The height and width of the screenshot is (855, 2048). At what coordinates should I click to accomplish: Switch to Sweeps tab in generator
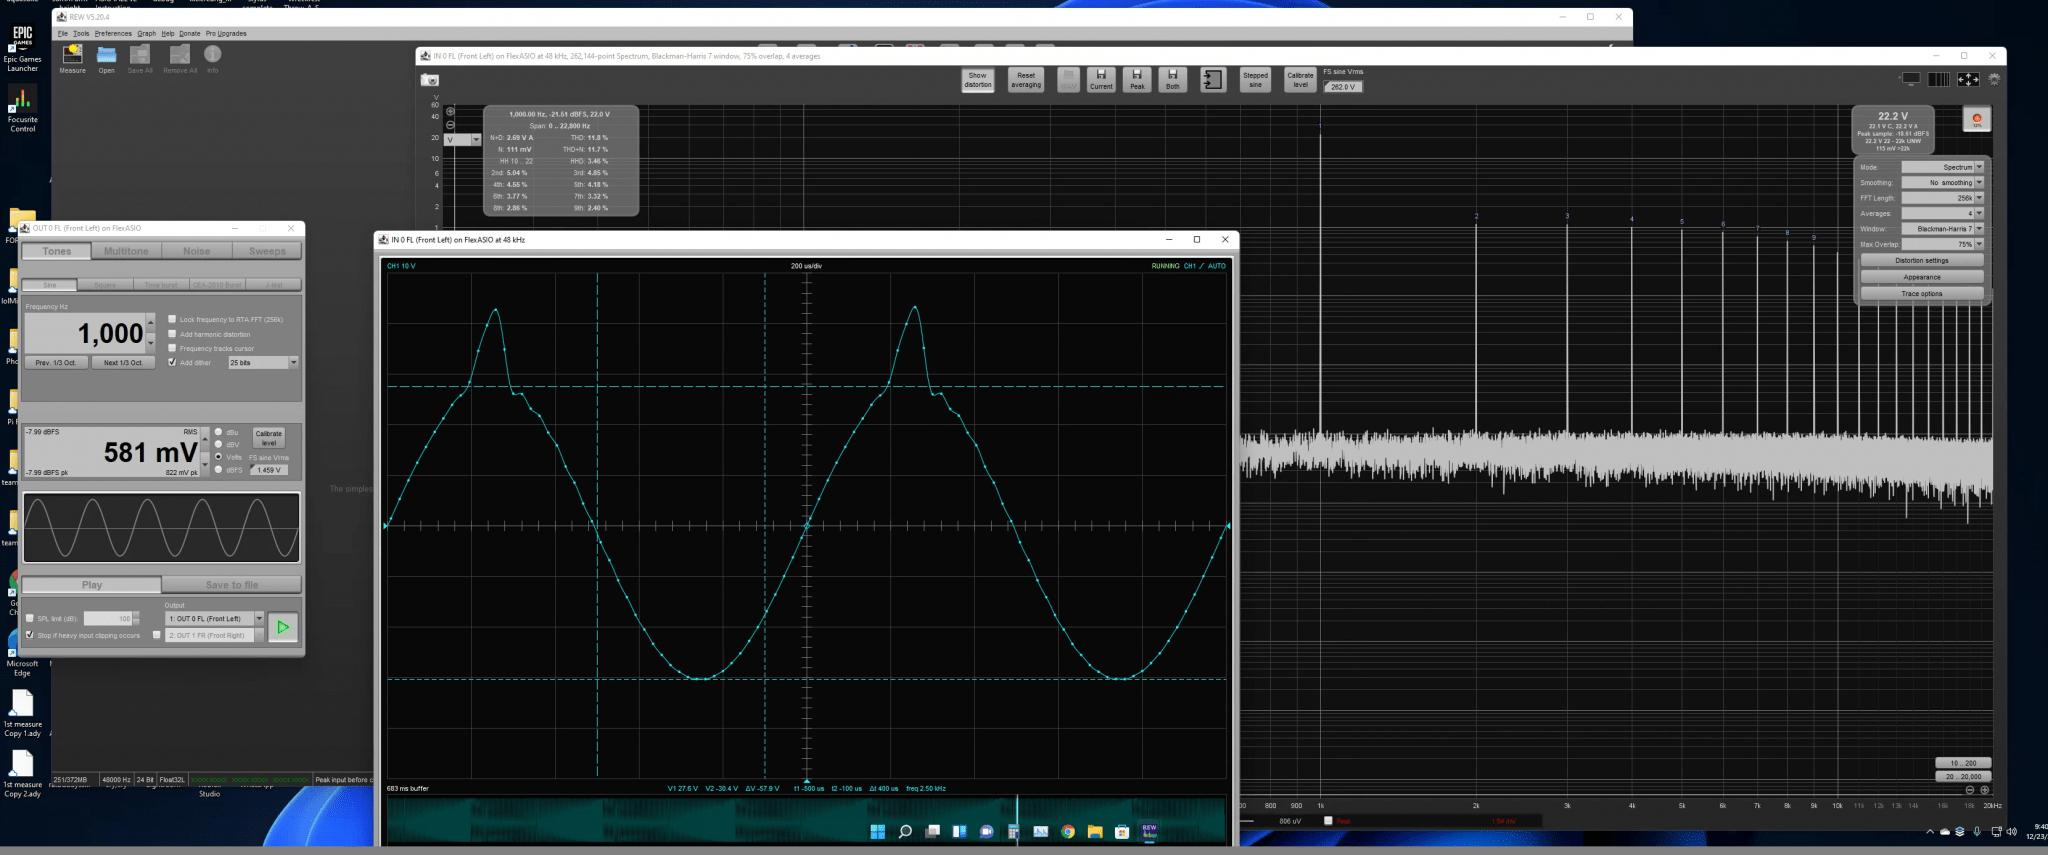267,251
